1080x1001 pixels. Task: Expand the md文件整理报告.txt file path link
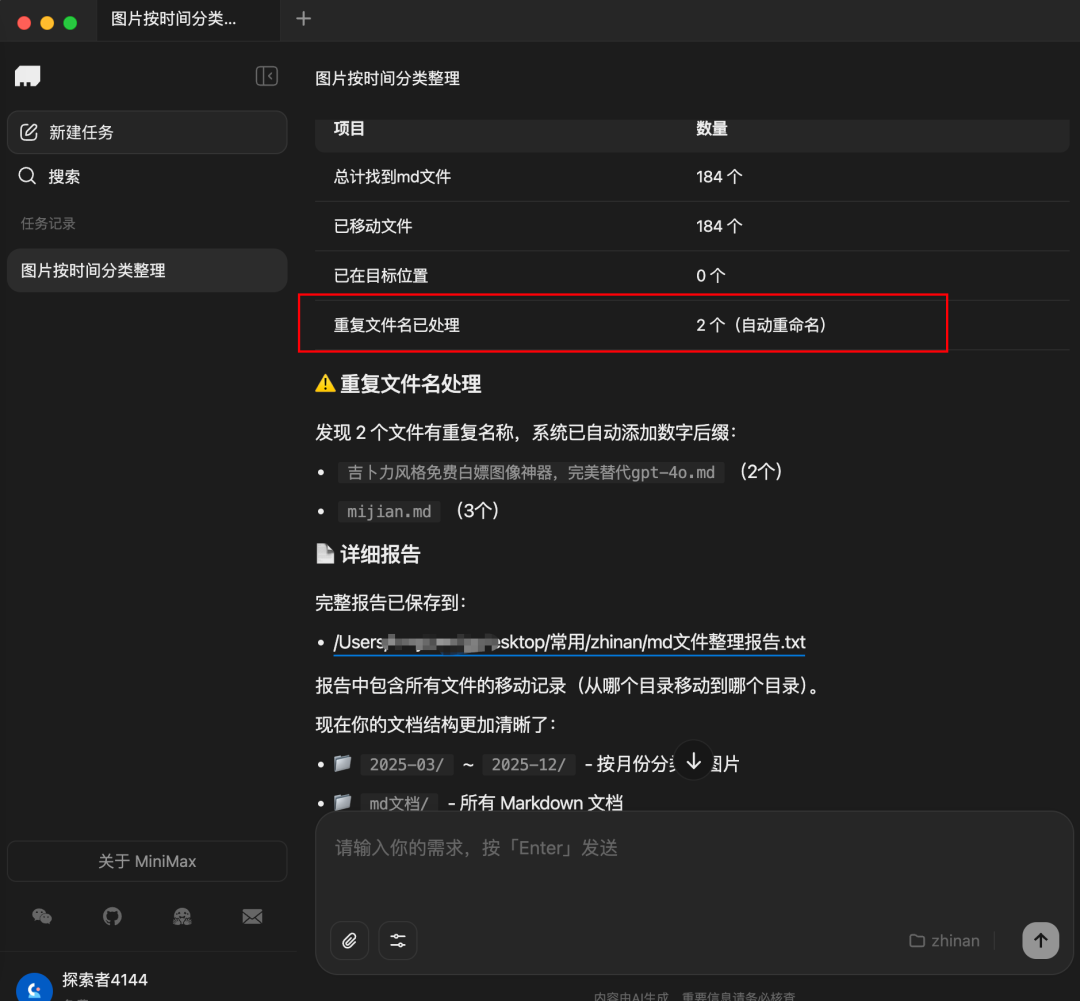pyautogui.click(x=570, y=642)
